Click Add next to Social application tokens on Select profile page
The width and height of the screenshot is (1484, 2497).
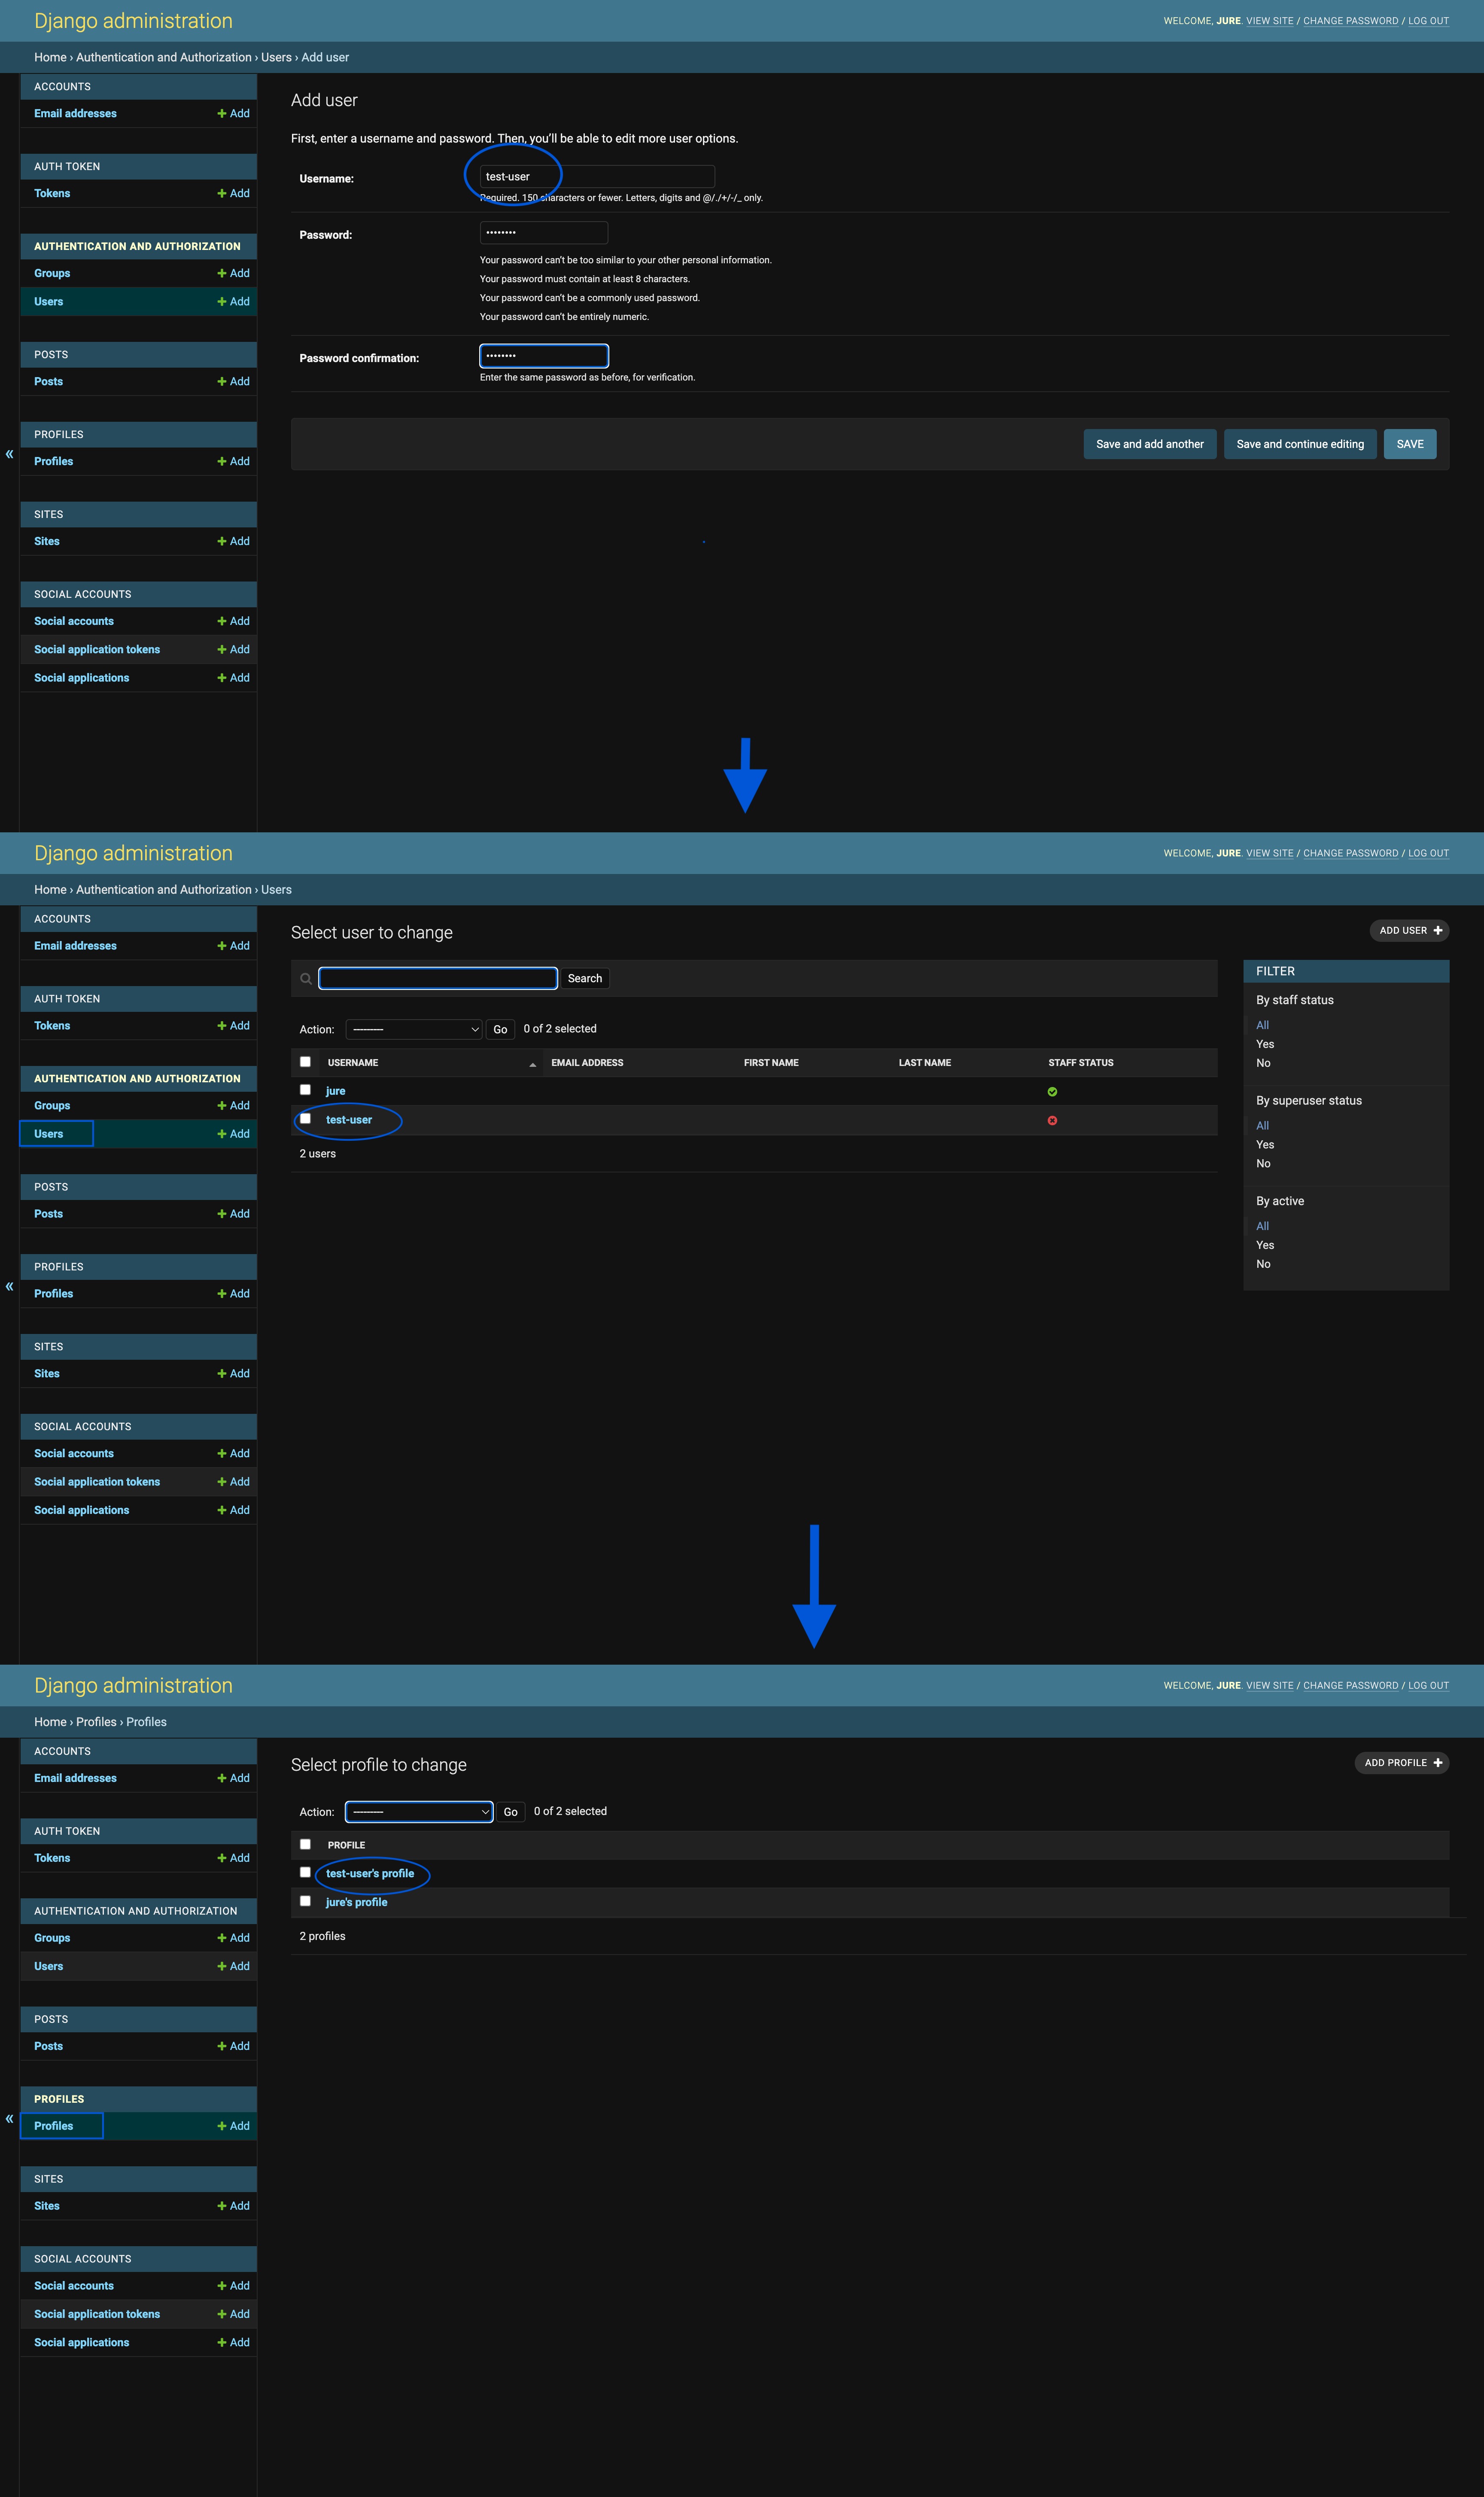click(234, 2314)
